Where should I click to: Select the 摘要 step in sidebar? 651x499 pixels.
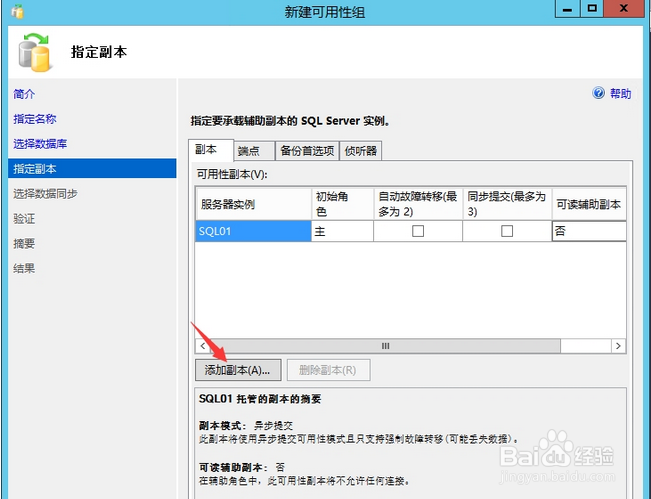(x=24, y=243)
